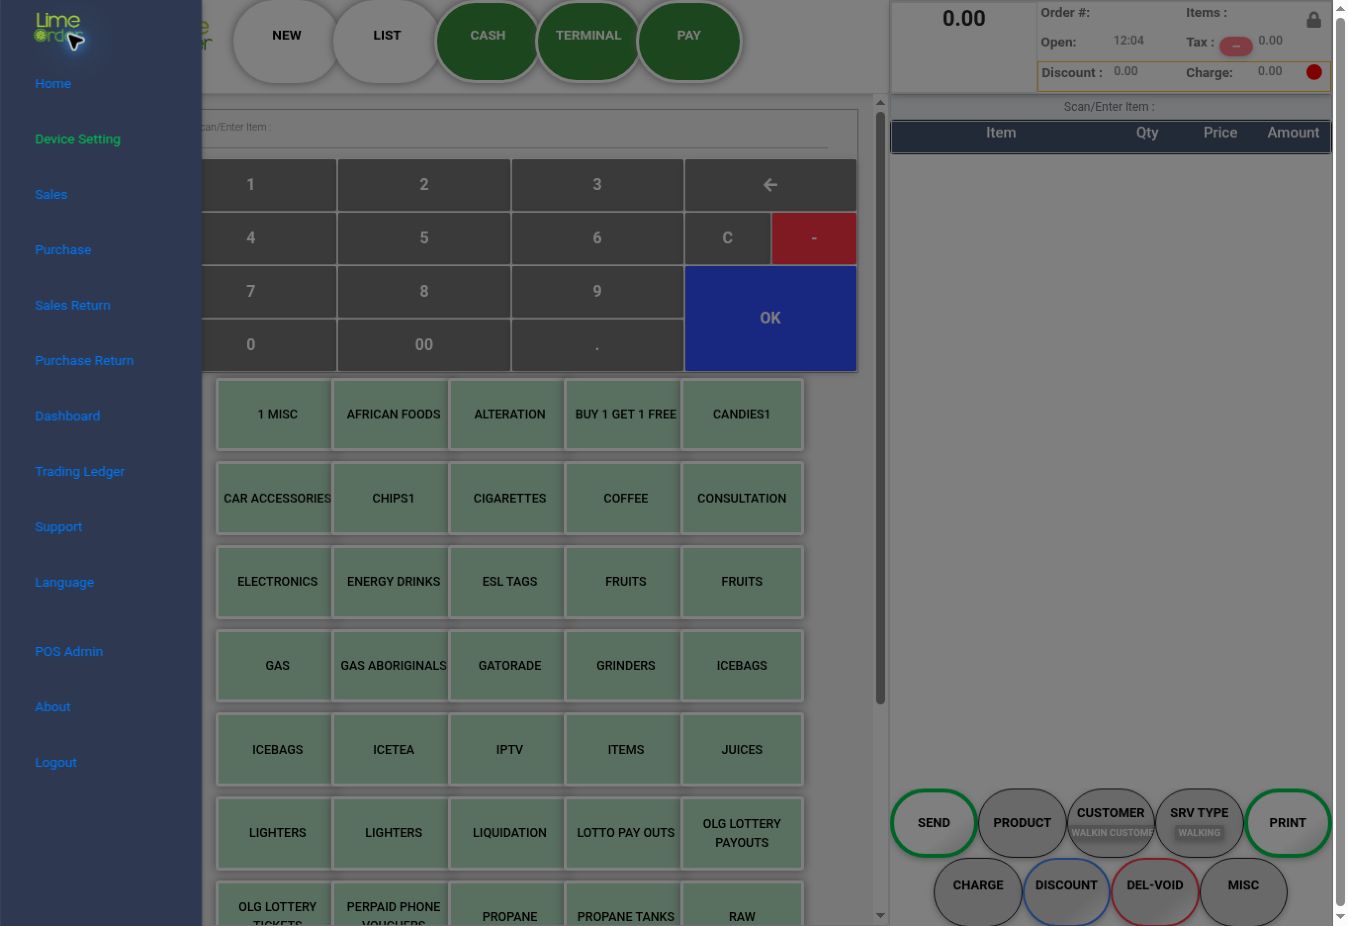Image resolution: width=1348 pixels, height=926 pixels.
Task: Open Dashboard from sidebar
Action: [x=67, y=416]
